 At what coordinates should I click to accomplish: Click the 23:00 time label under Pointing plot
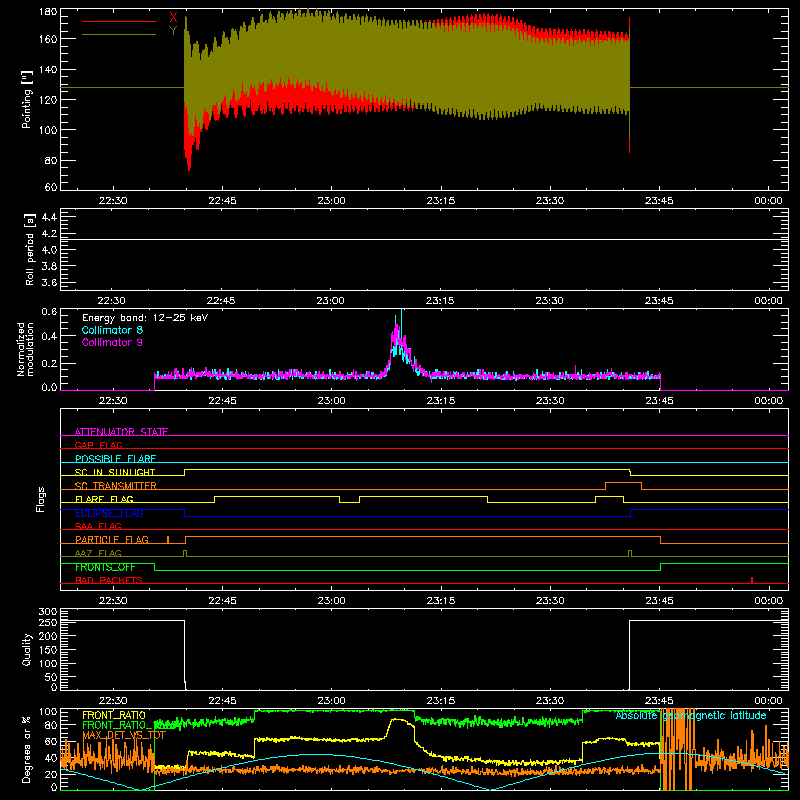pyautogui.click(x=331, y=201)
